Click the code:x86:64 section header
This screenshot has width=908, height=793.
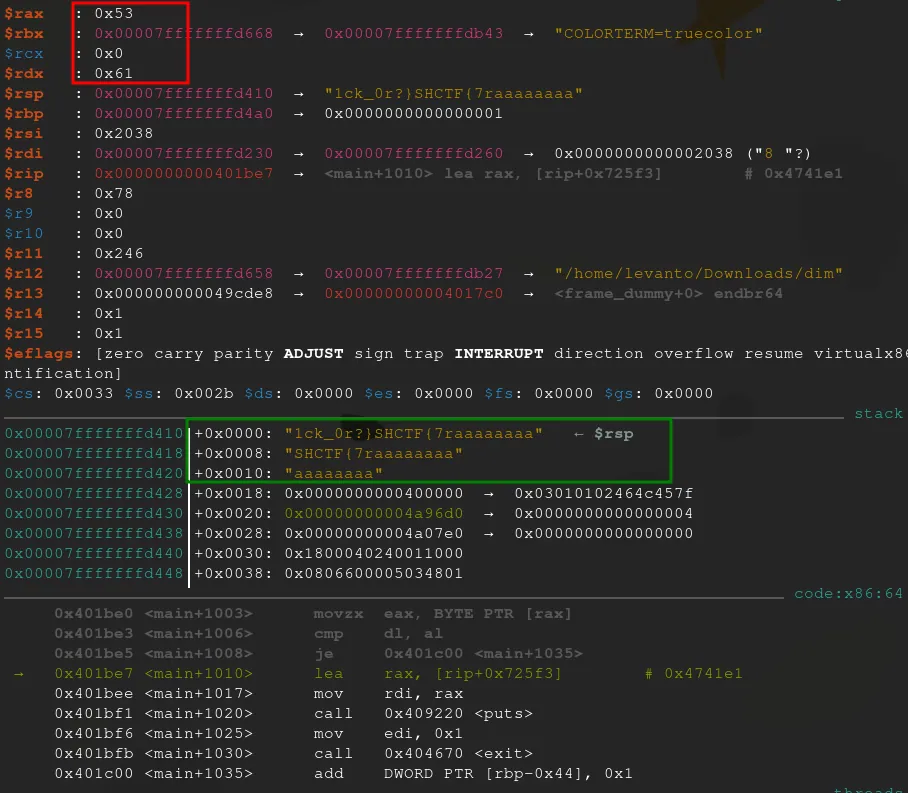pos(848,594)
